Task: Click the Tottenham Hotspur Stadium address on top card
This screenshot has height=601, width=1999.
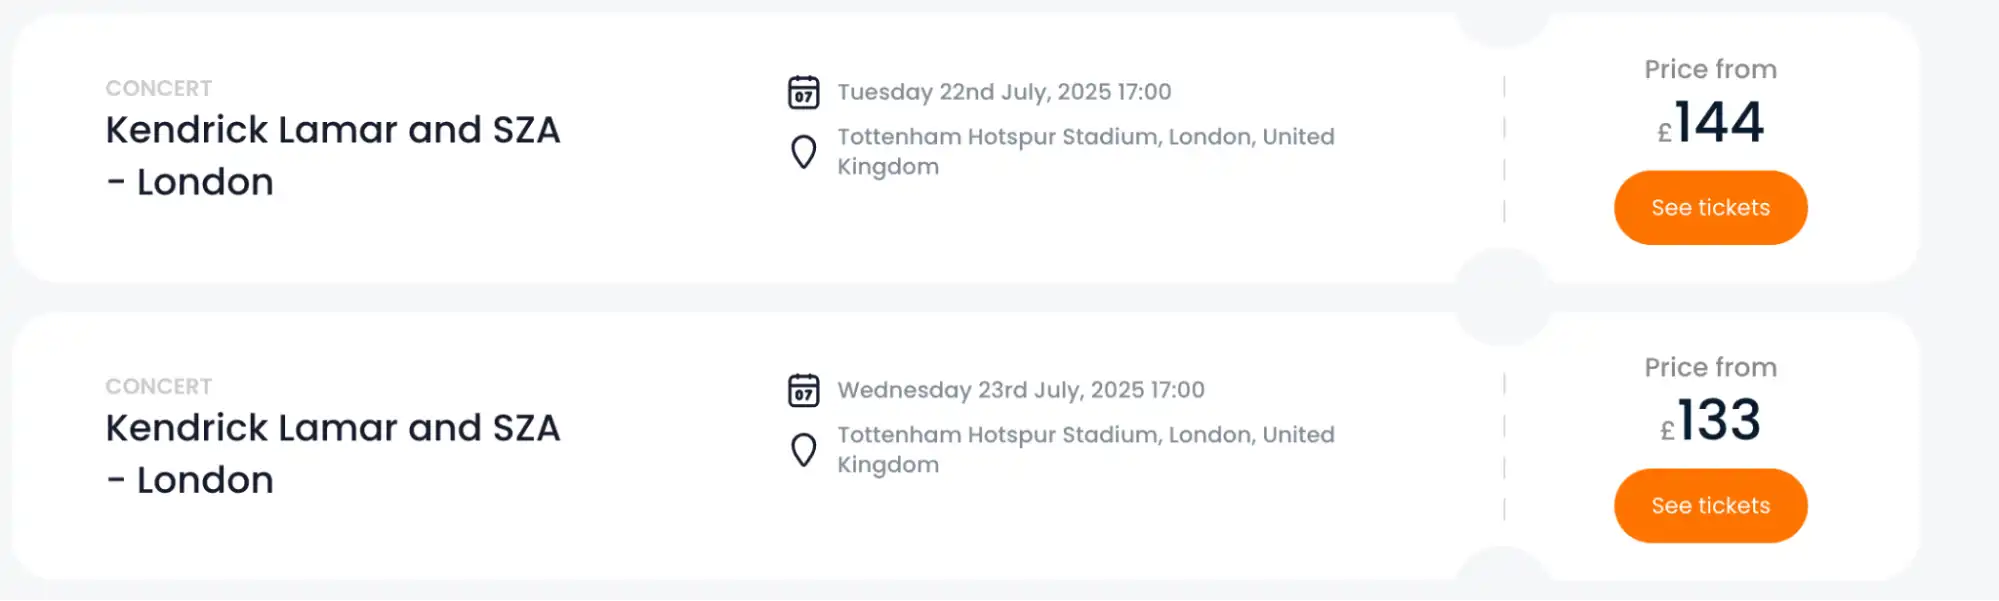Action: (1086, 151)
